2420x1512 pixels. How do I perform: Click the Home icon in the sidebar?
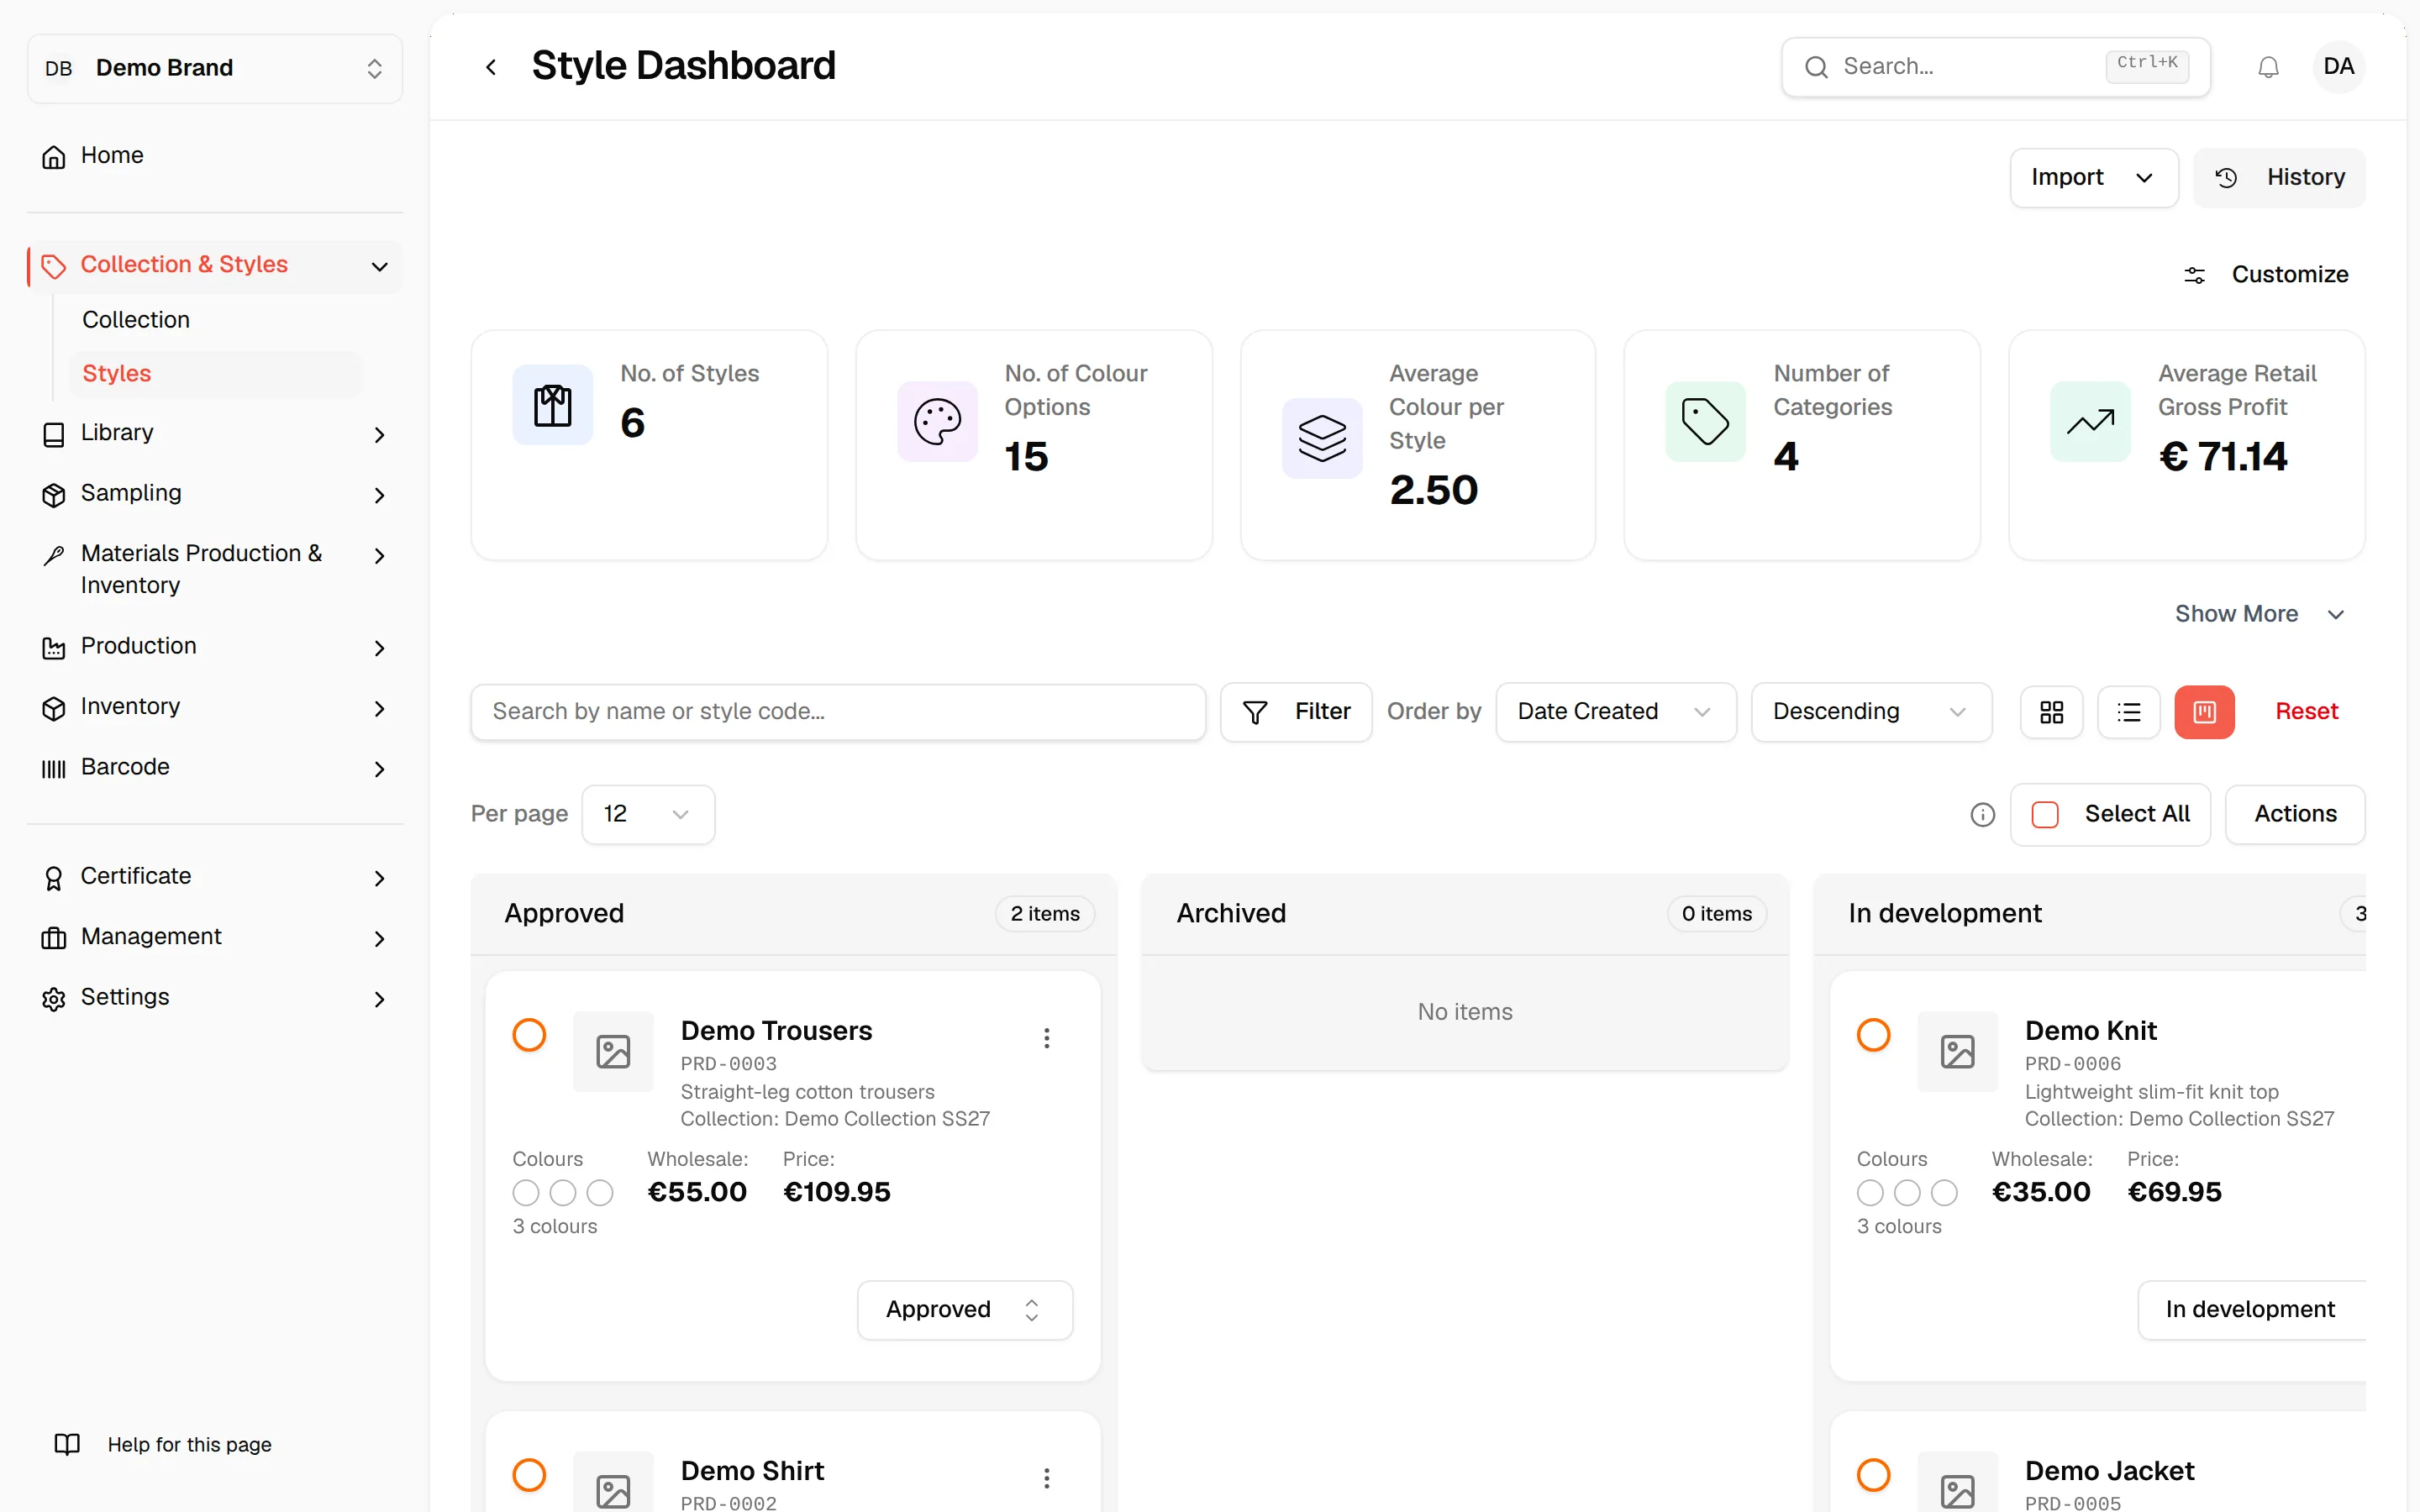coord(54,157)
